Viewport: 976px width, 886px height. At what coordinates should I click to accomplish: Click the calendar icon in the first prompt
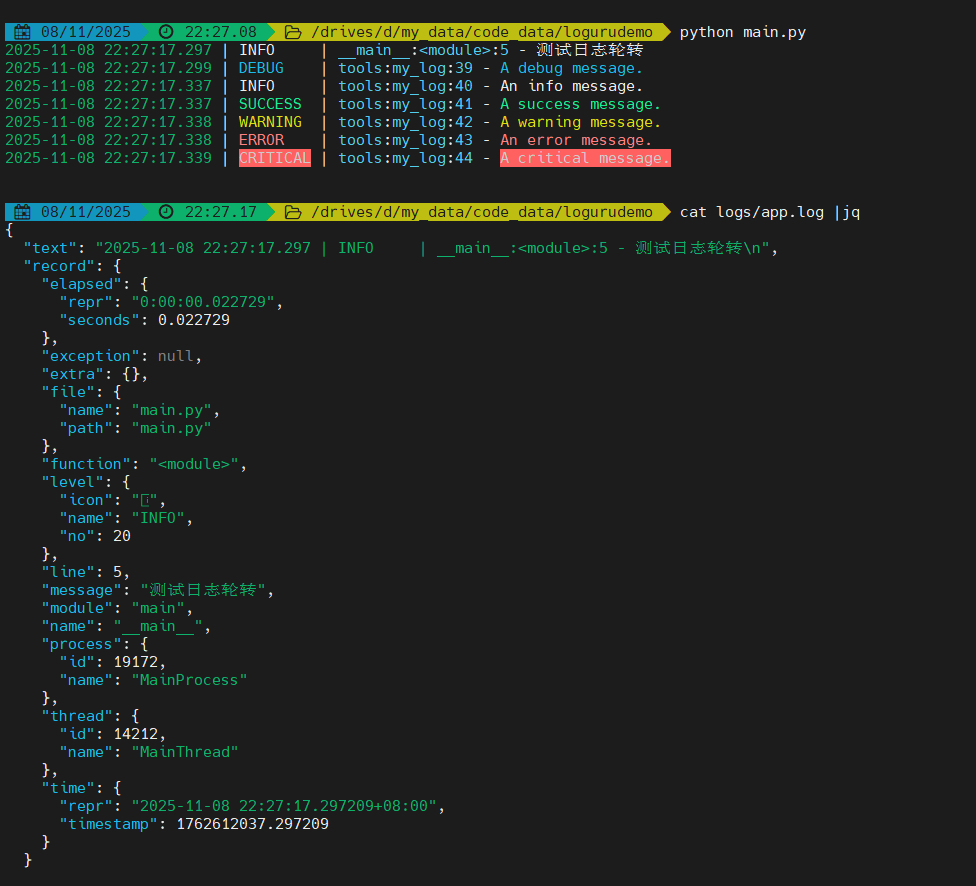(21, 31)
